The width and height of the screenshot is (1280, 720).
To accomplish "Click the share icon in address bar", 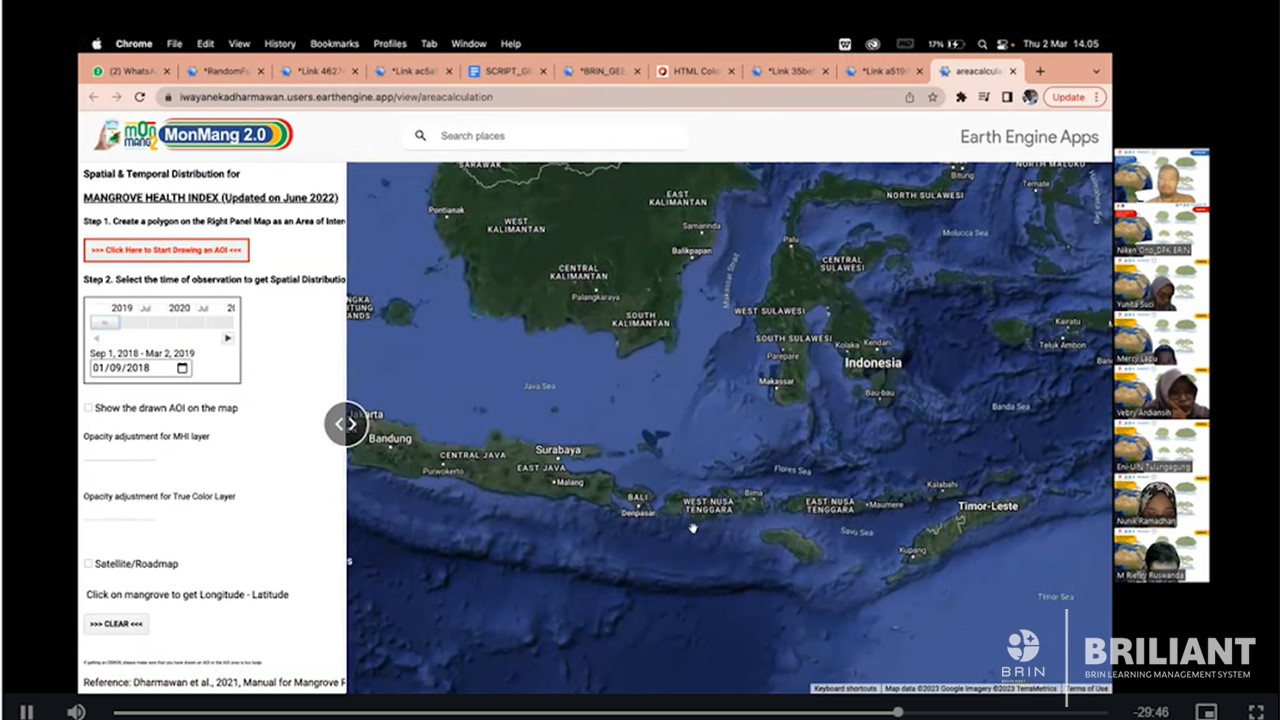I will click(x=909, y=97).
